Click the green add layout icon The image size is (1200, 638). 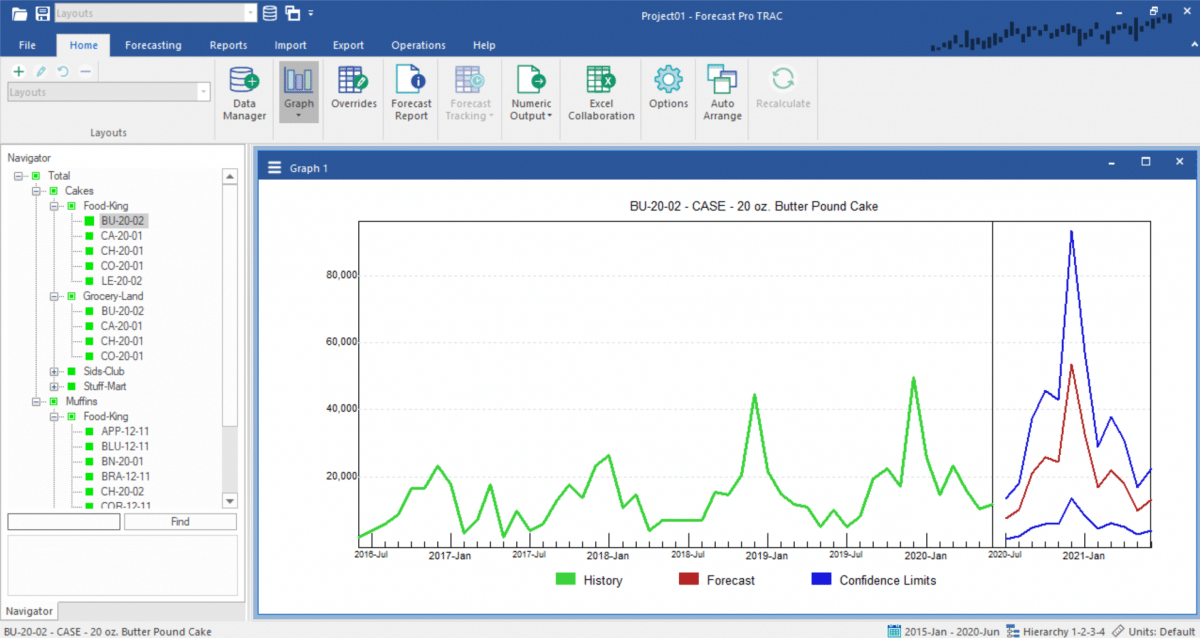pyautogui.click(x=19, y=71)
